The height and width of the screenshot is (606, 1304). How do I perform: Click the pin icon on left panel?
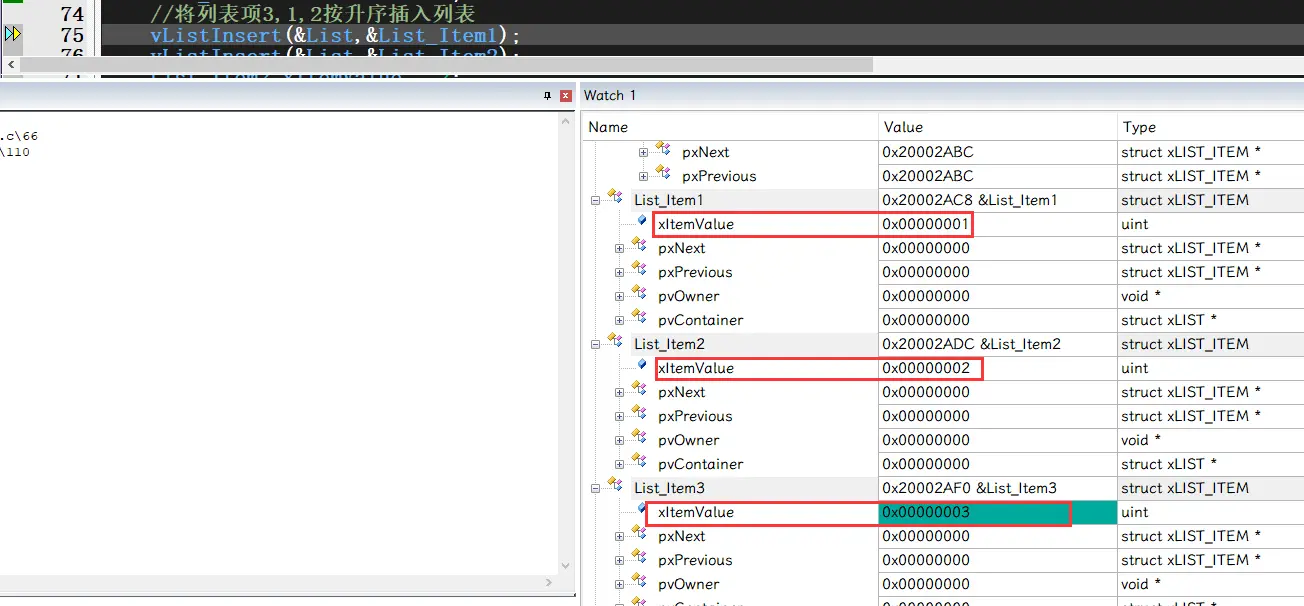pyautogui.click(x=547, y=96)
